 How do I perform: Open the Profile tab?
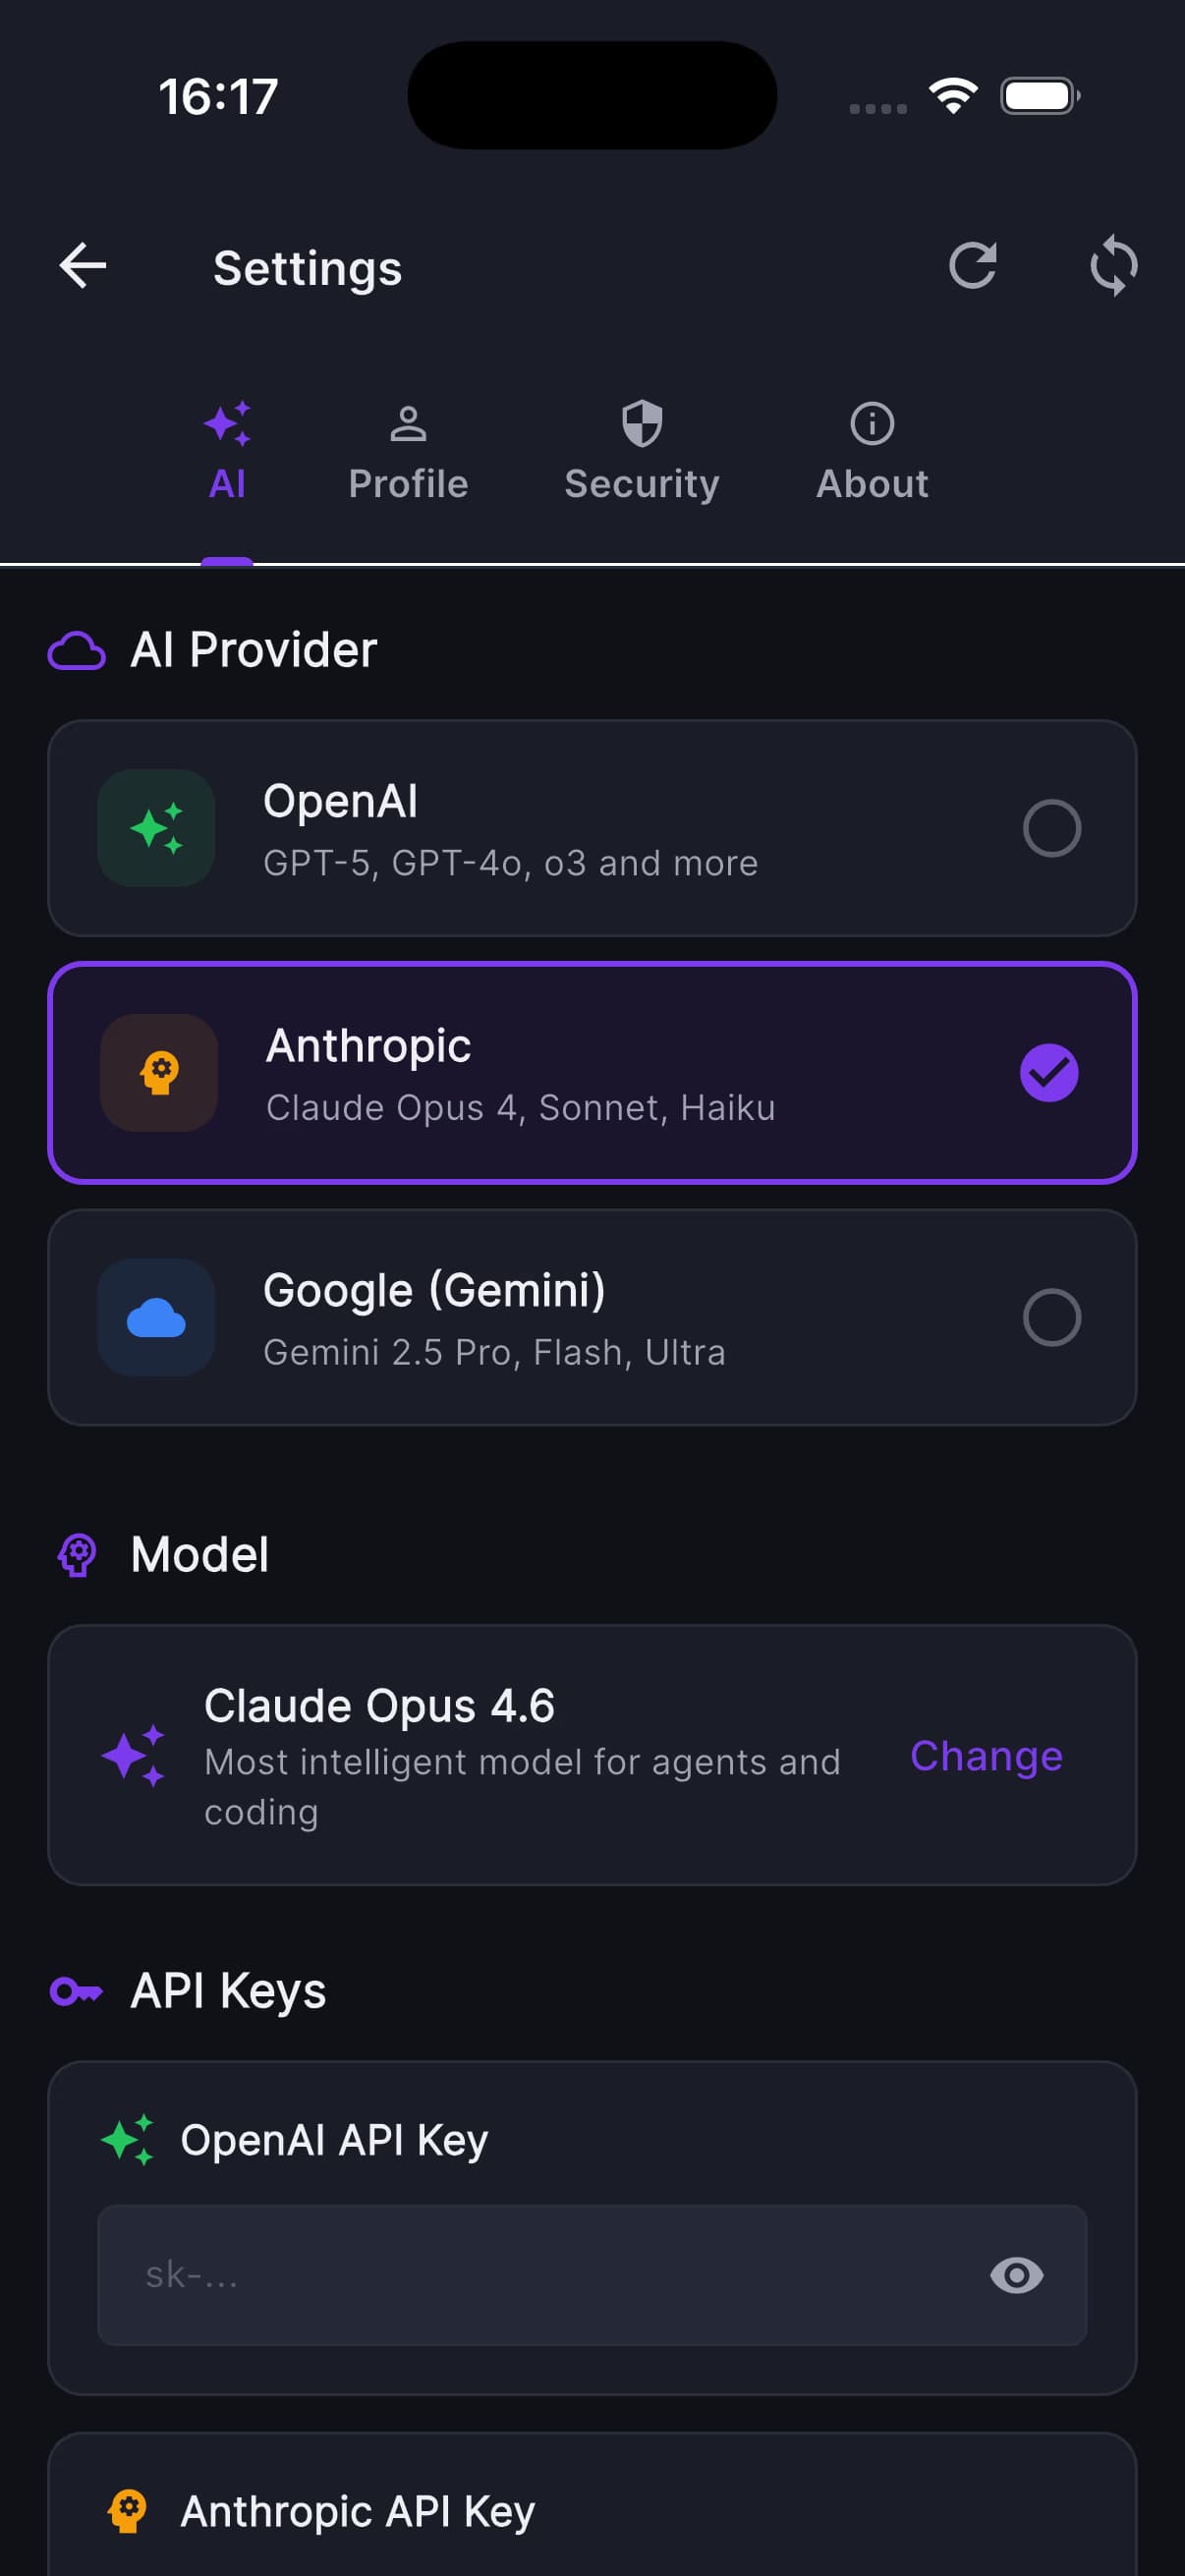coord(408,453)
